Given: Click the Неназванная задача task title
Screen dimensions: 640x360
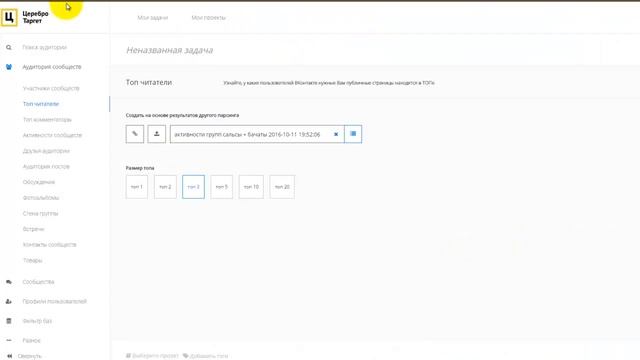Looking at the screenshot, I should click(169, 50).
